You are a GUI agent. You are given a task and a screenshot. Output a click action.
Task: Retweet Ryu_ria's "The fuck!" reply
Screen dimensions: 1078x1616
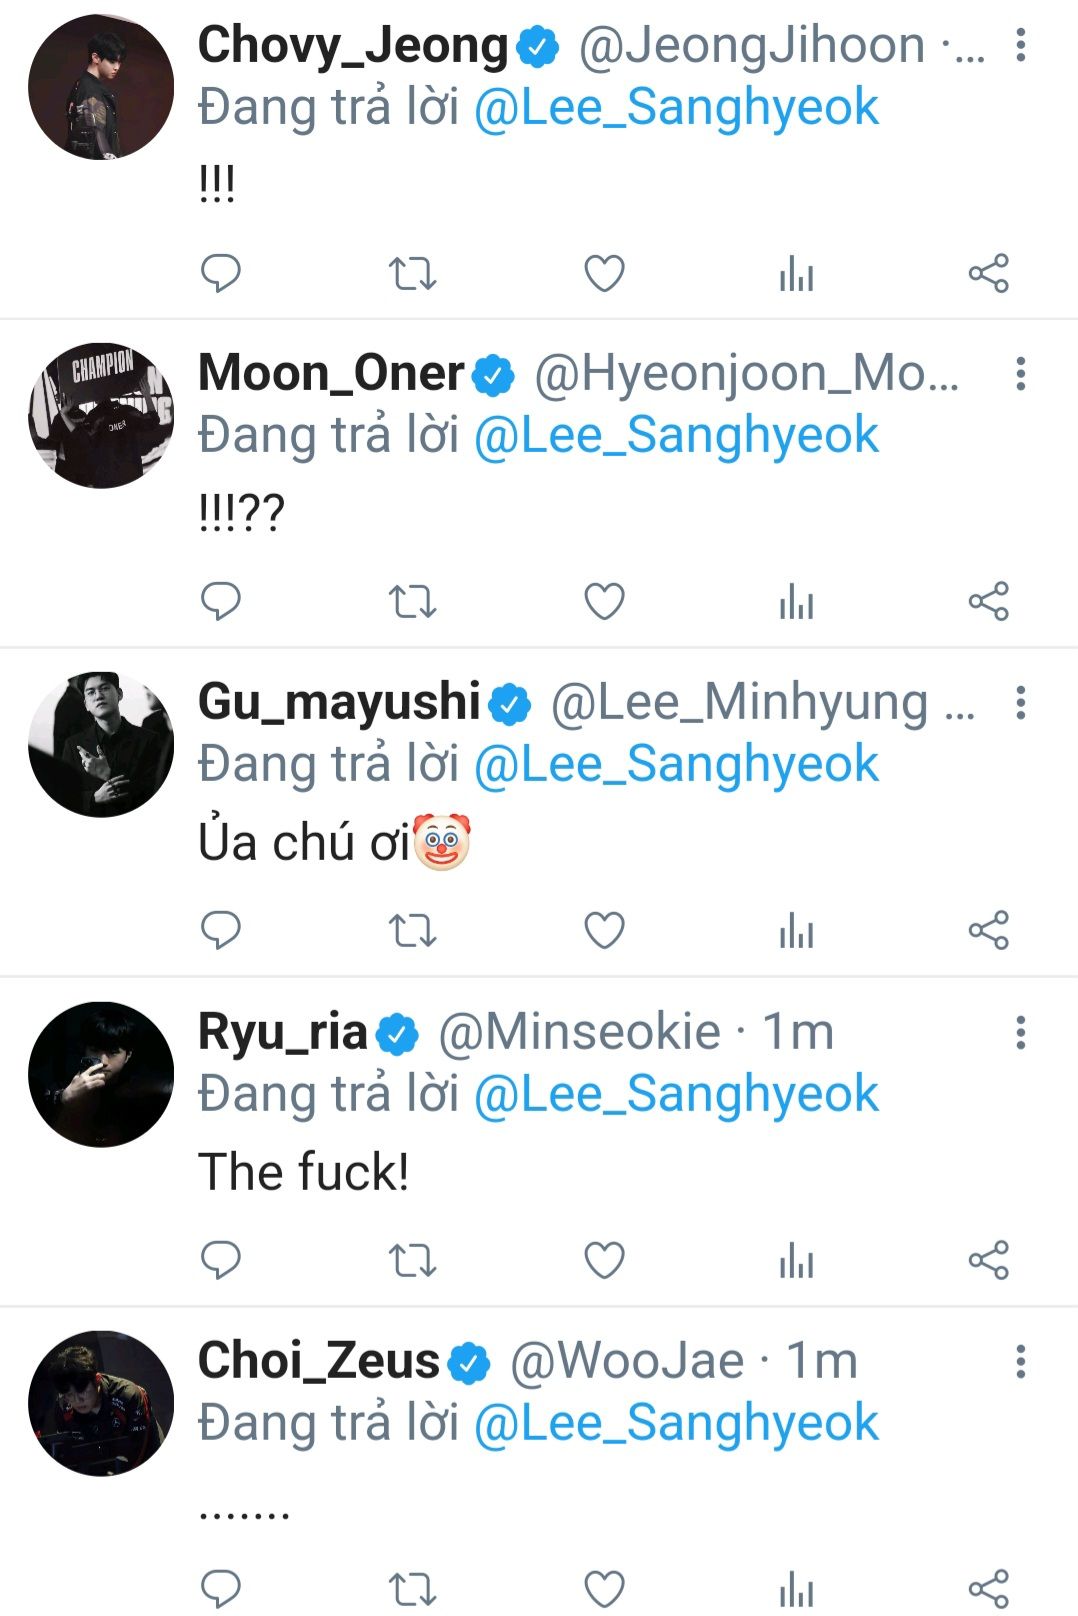click(412, 1259)
